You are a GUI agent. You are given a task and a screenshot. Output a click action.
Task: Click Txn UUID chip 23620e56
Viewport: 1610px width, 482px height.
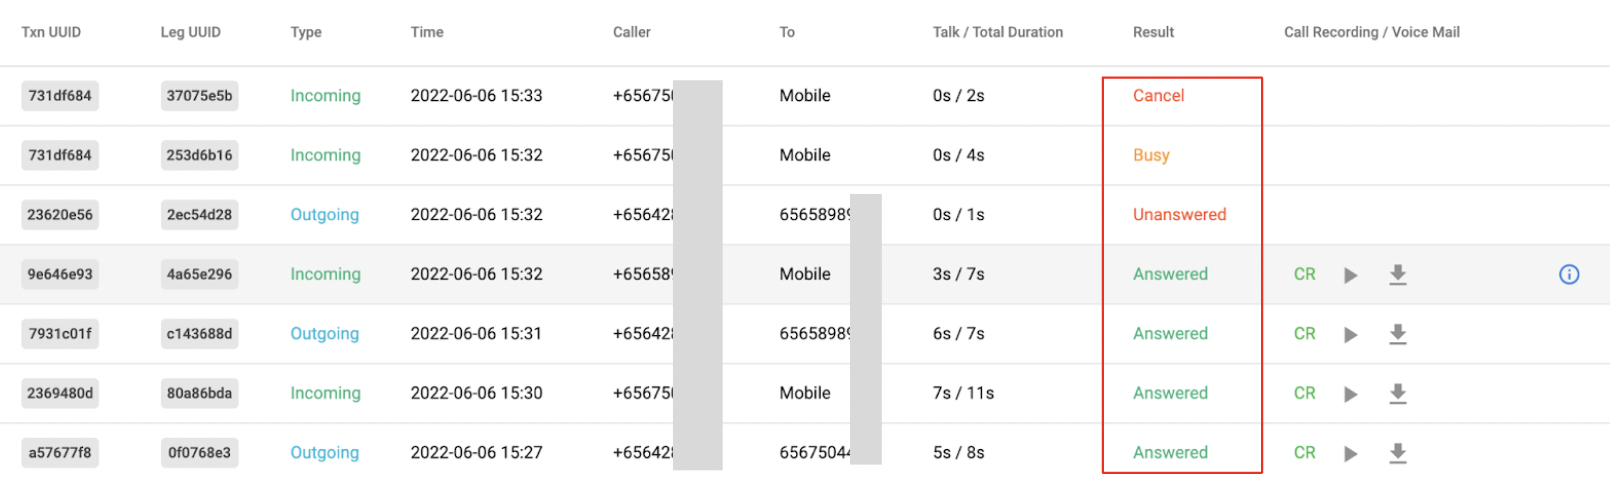coord(60,214)
